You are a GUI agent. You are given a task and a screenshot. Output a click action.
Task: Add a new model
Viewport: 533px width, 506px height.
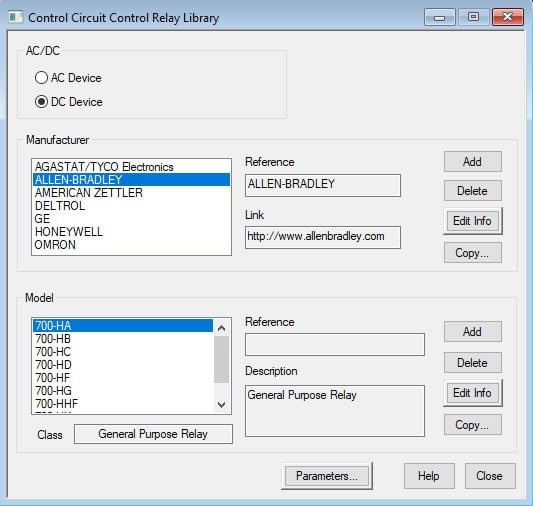click(x=472, y=331)
